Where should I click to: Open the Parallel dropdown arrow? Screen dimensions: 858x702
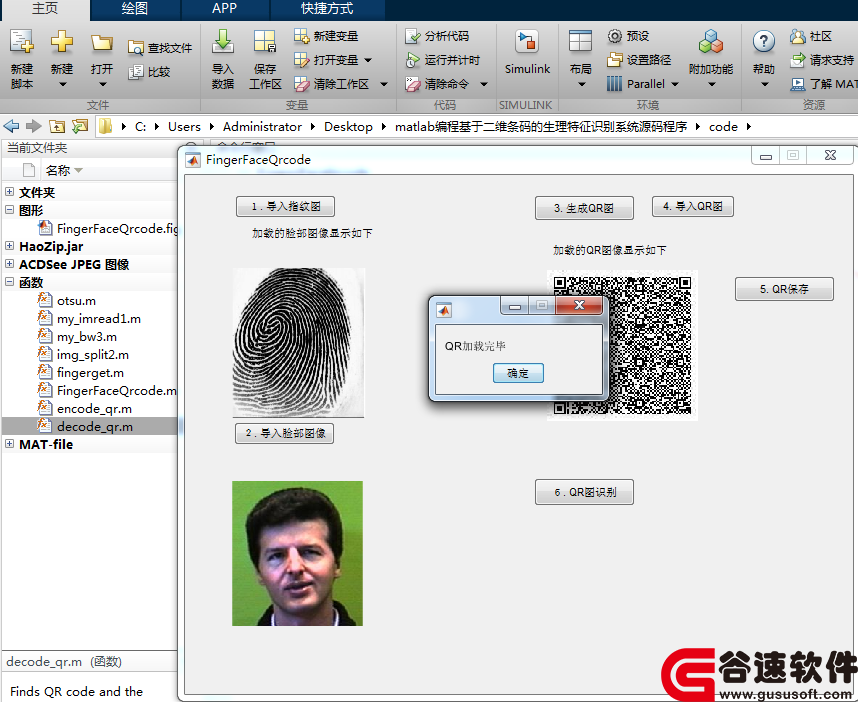(x=675, y=84)
